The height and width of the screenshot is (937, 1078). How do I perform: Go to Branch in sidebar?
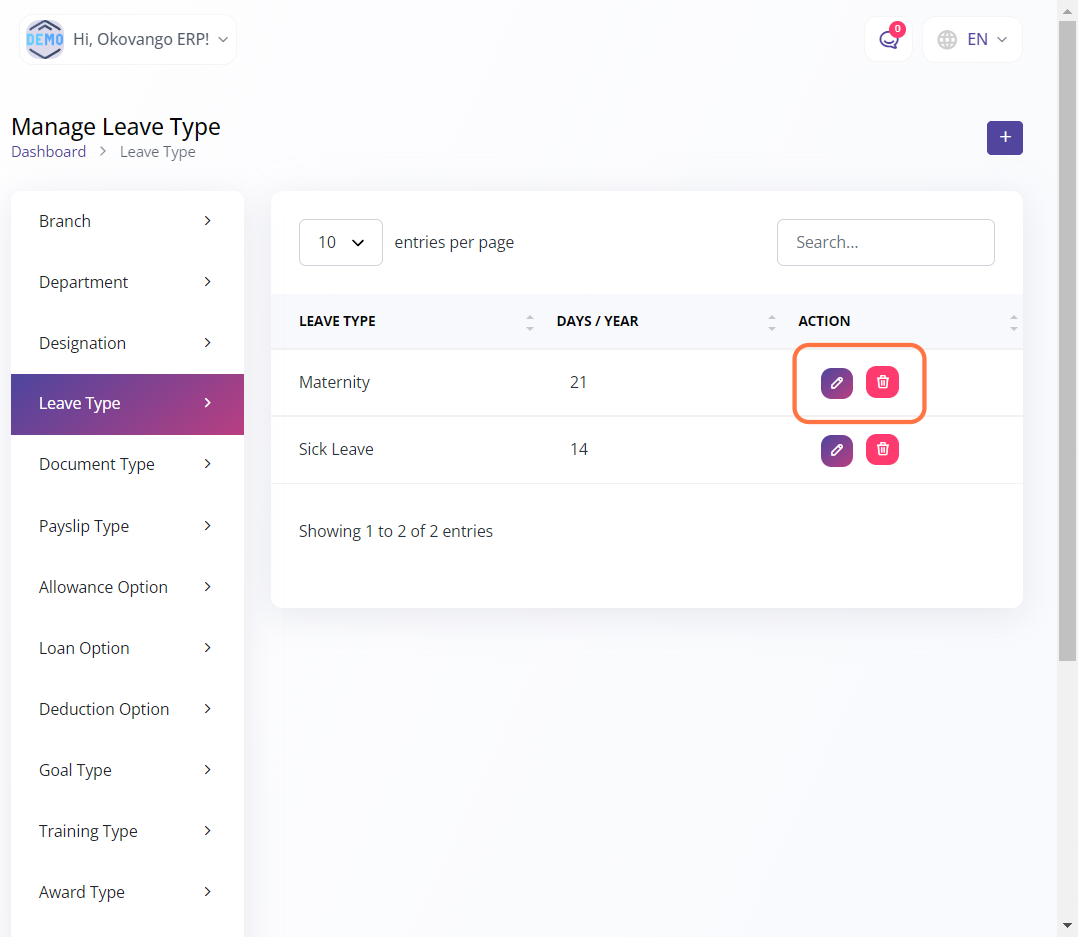pyautogui.click(x=127, y=221)
